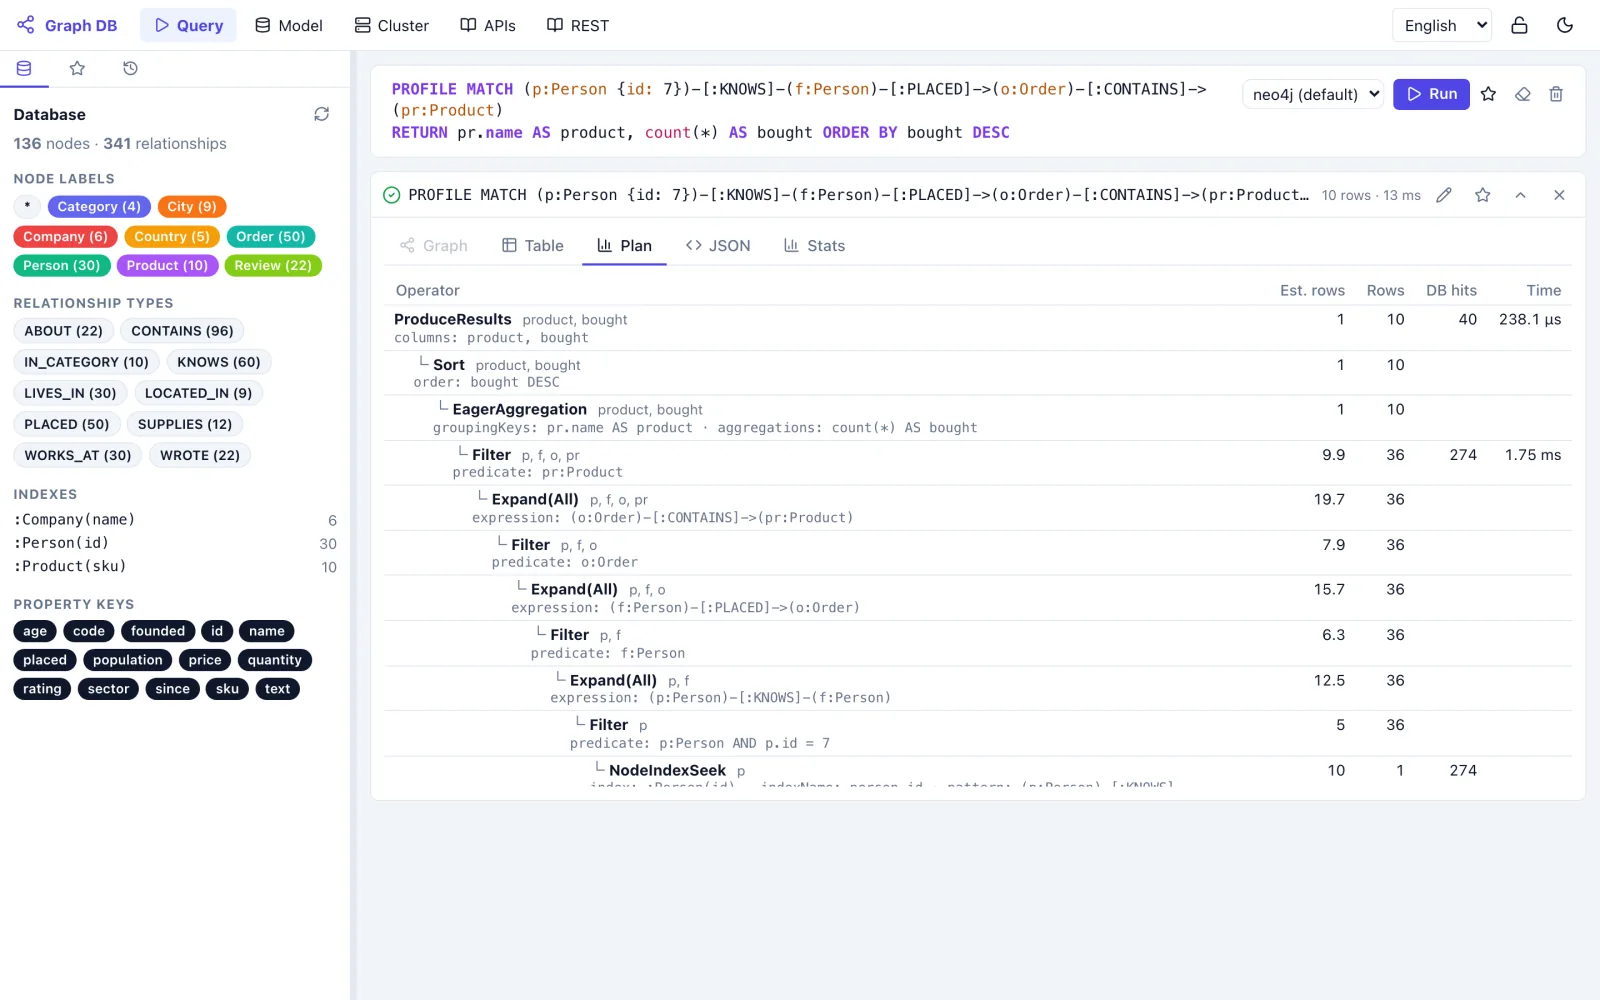
Task: Open the Model tab
Action: [x=288, y=25]
